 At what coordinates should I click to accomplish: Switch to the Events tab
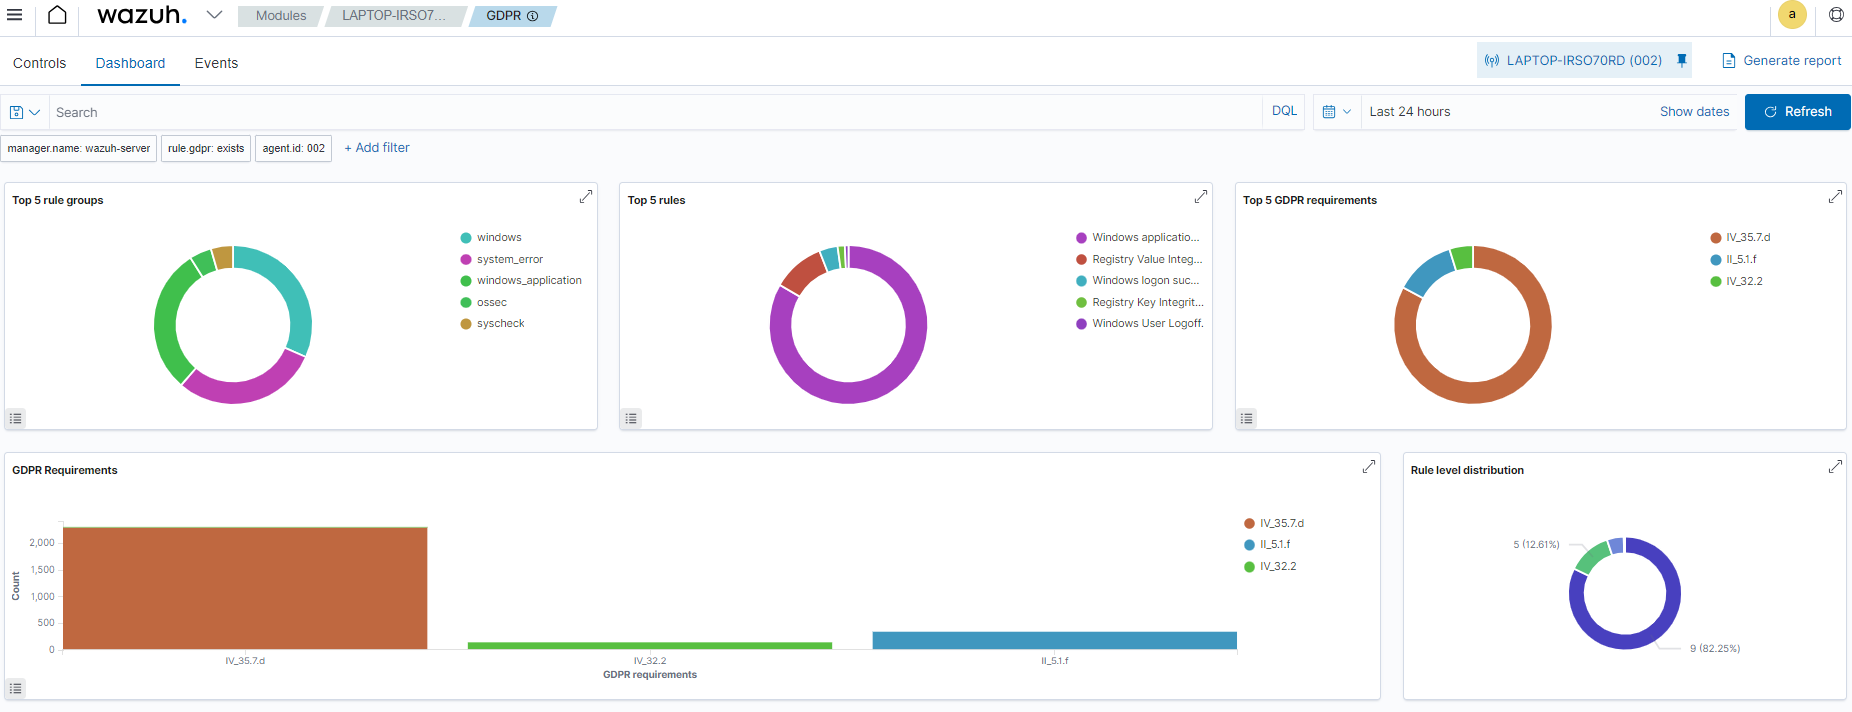tap(216, 63)
